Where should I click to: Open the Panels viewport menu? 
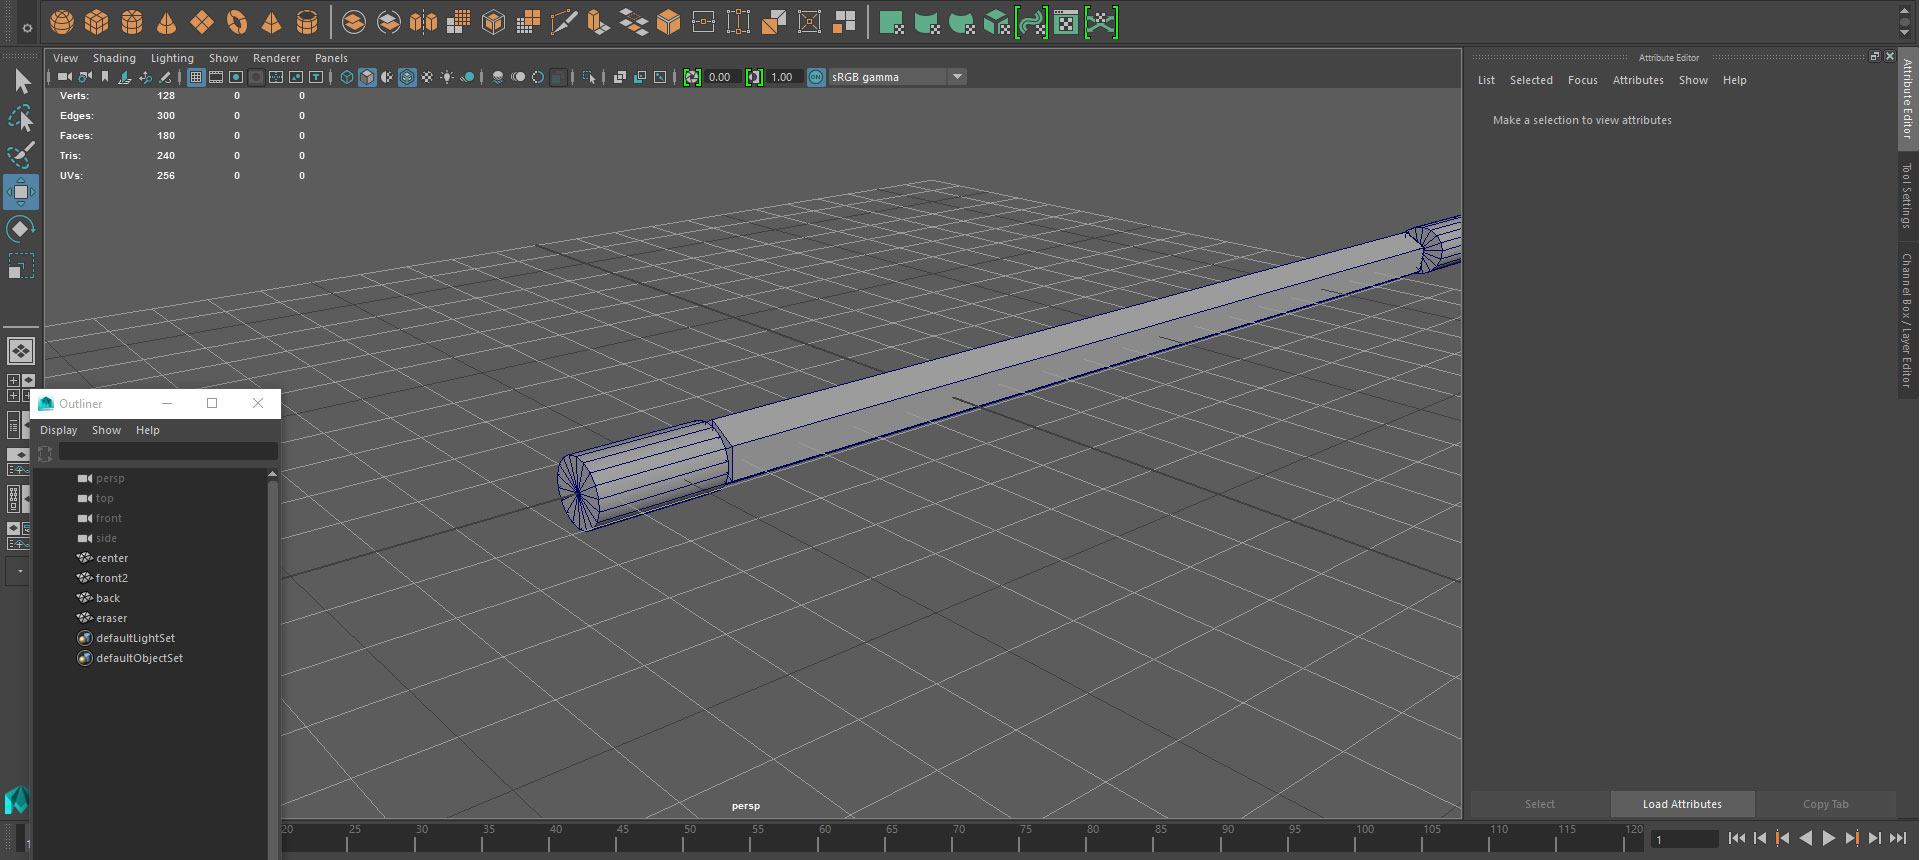tap(331, 58)
